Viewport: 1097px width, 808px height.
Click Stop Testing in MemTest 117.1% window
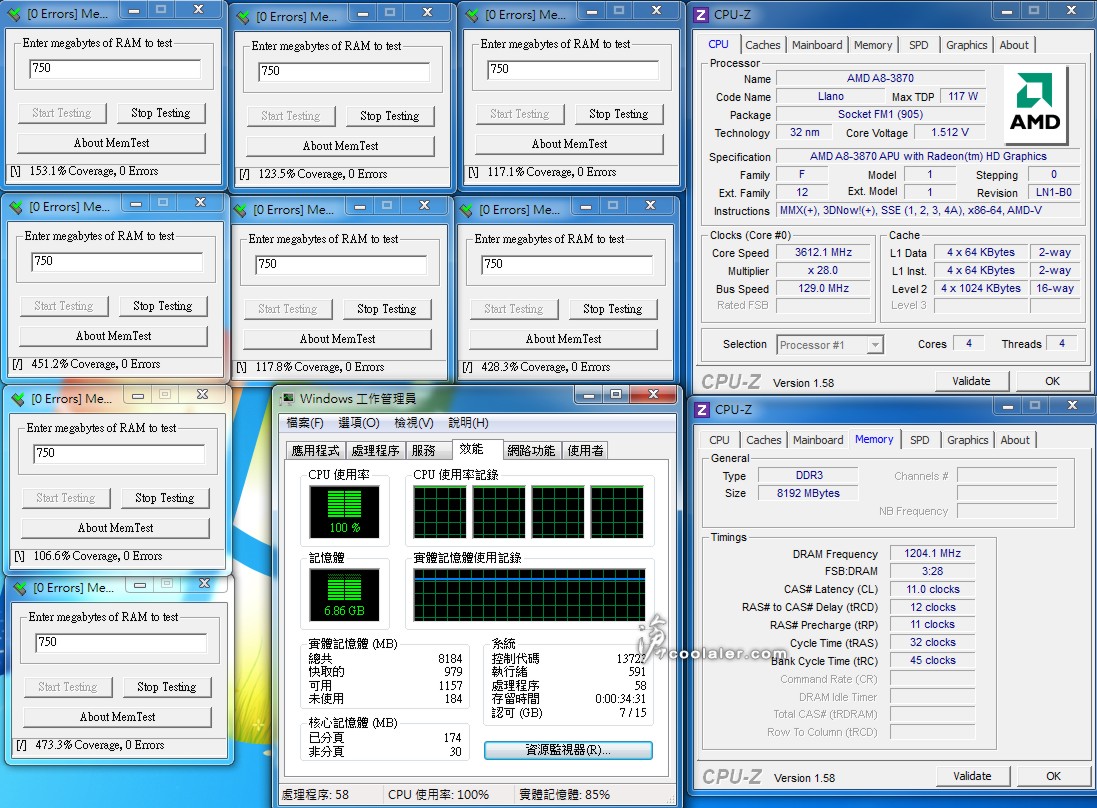coord(618,114)
